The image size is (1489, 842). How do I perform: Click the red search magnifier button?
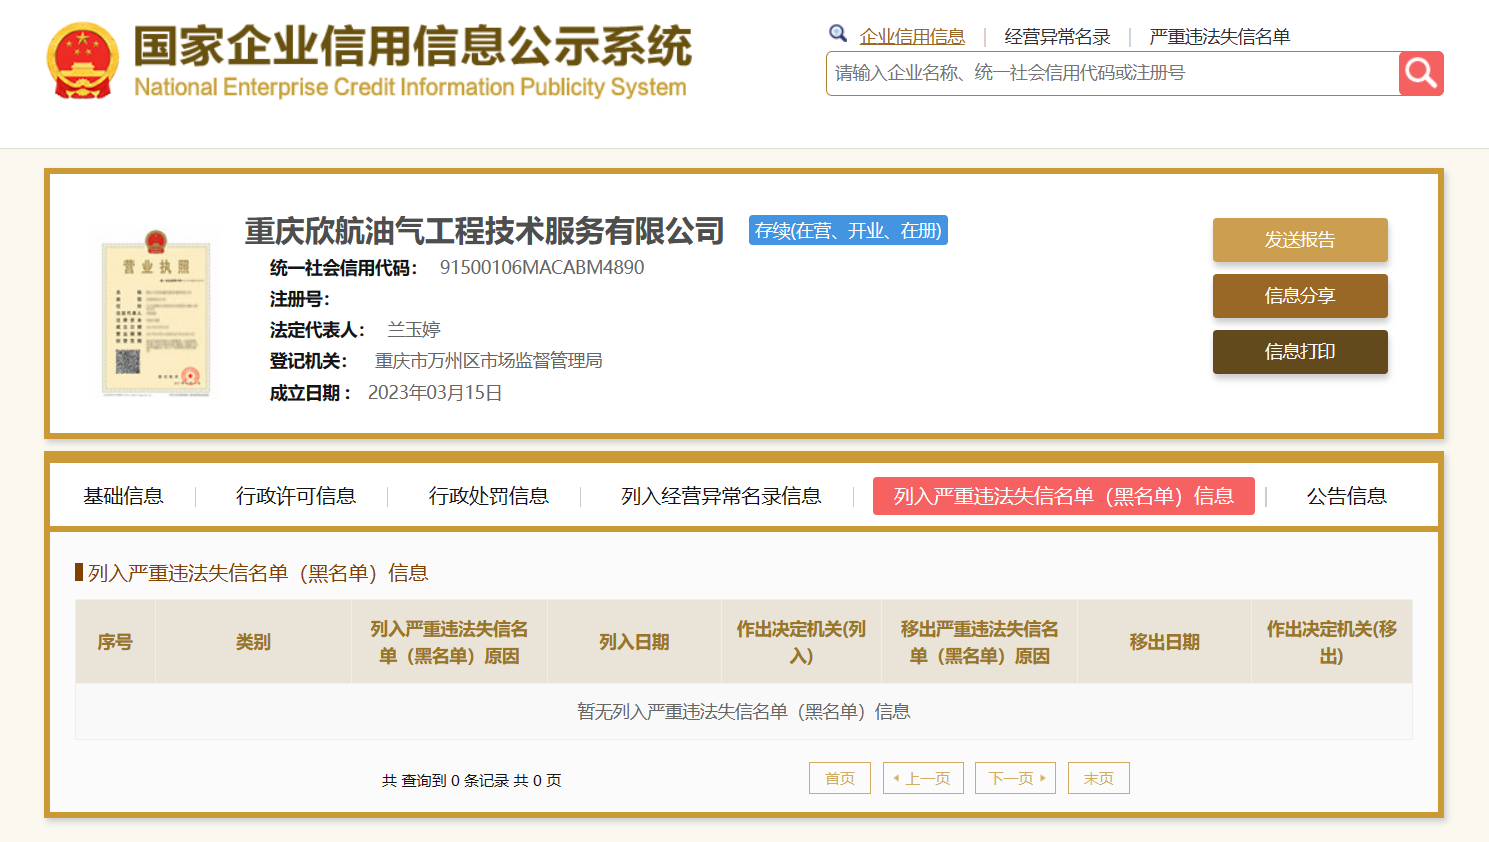1421,73
